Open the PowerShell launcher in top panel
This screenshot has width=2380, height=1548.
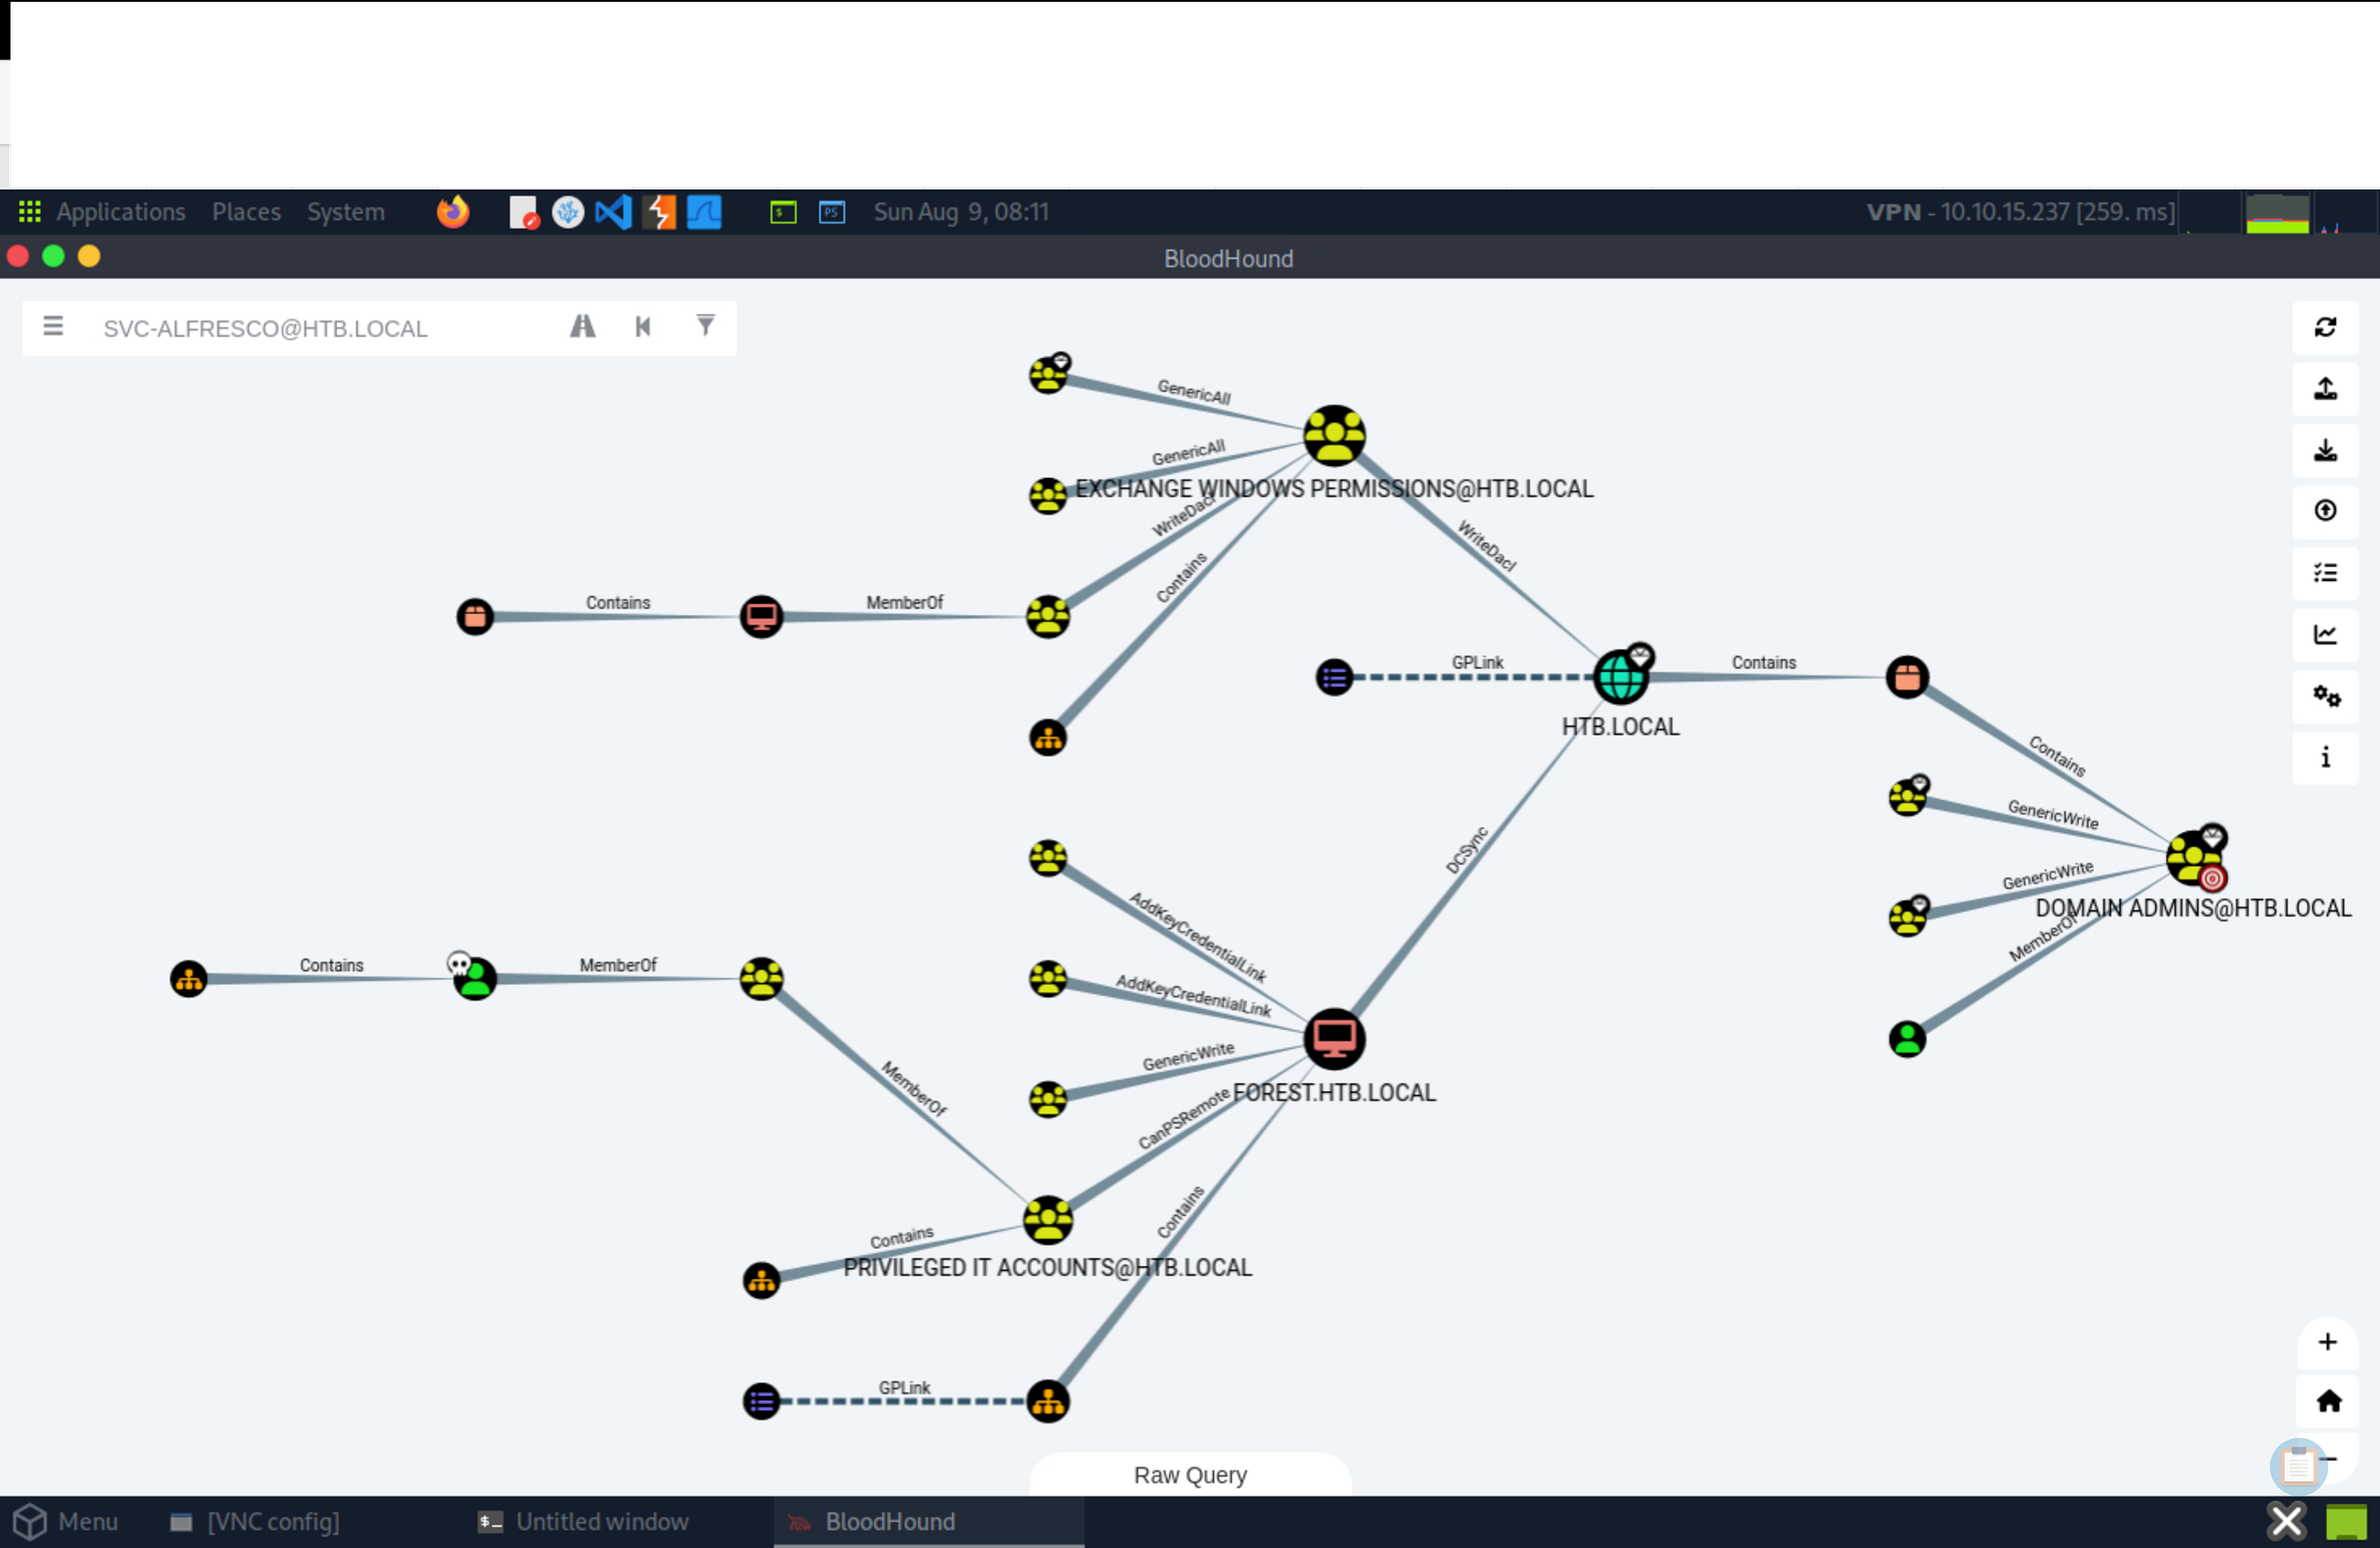[832, 212]
